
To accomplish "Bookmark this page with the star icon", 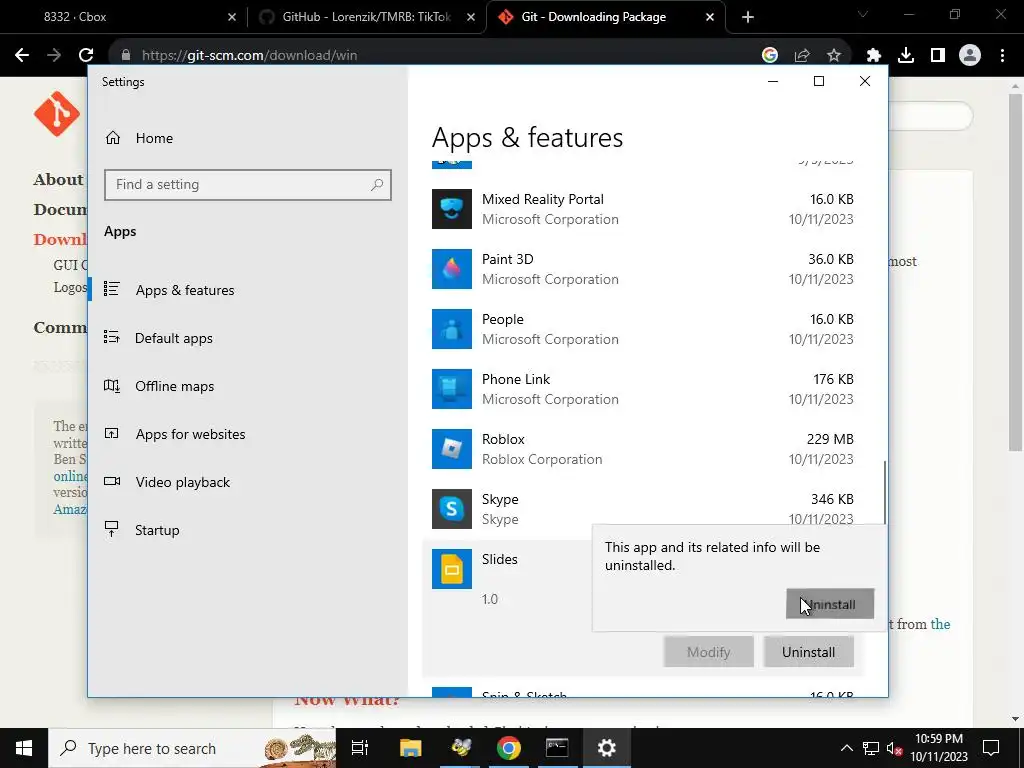I will [x=834, y=56].
